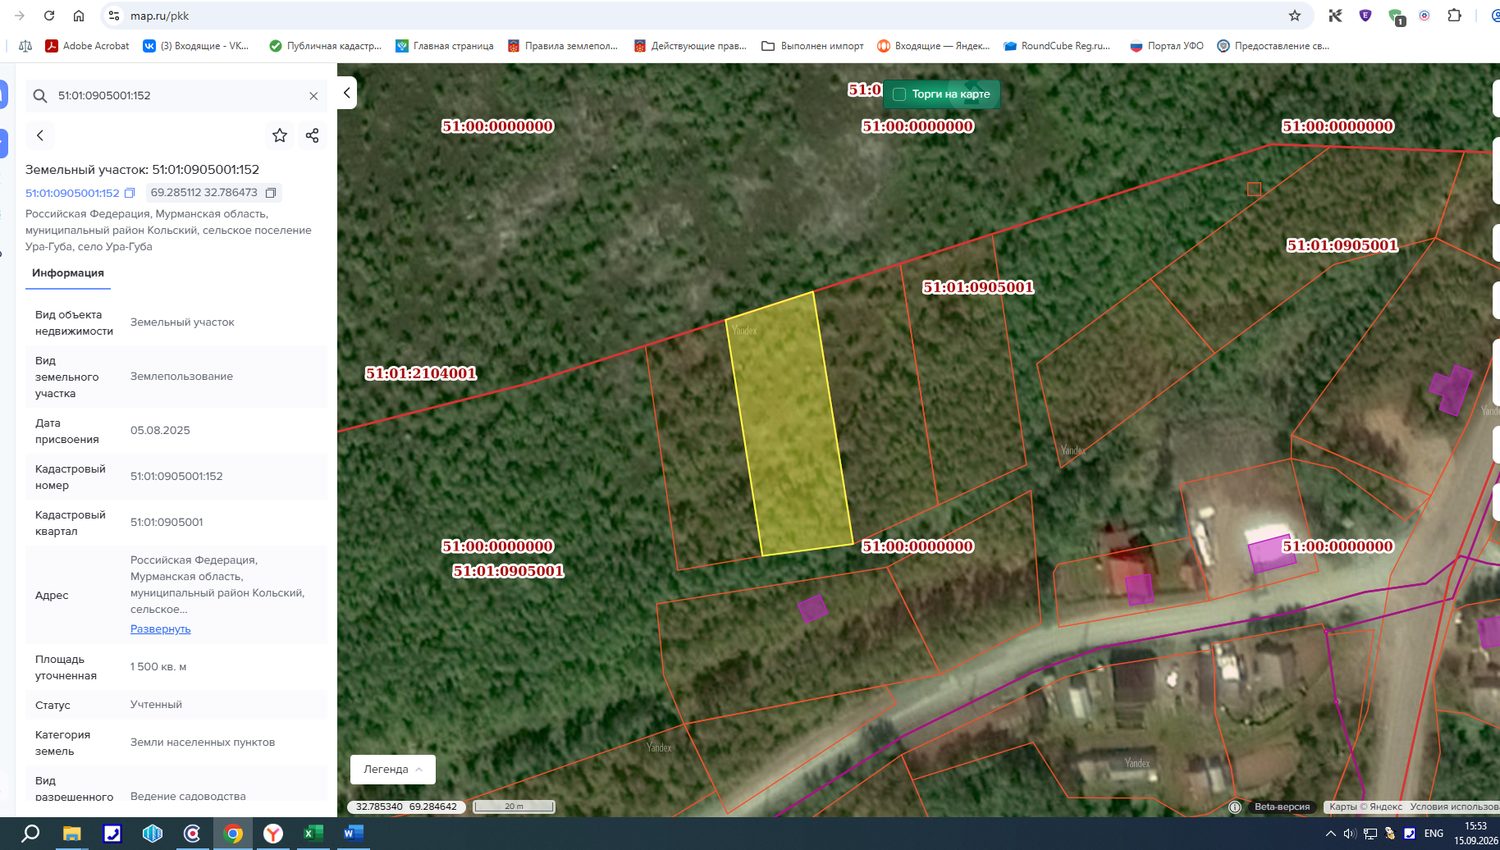The height and width of the screenshot is (850, 1500).
Task: Expand the "Легенда" map legend
Action: (393, 769)
